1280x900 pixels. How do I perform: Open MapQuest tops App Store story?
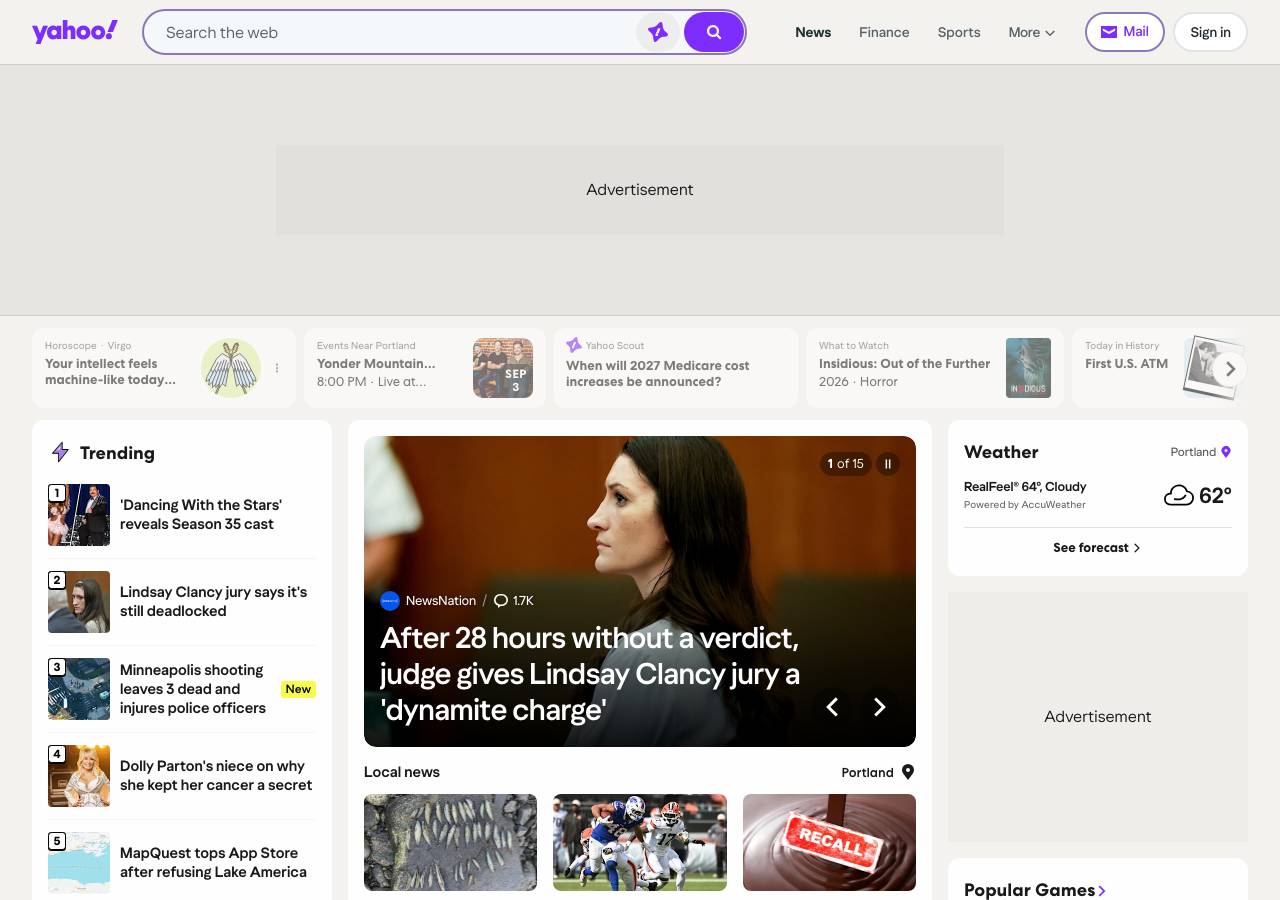[x=214, y=863]
